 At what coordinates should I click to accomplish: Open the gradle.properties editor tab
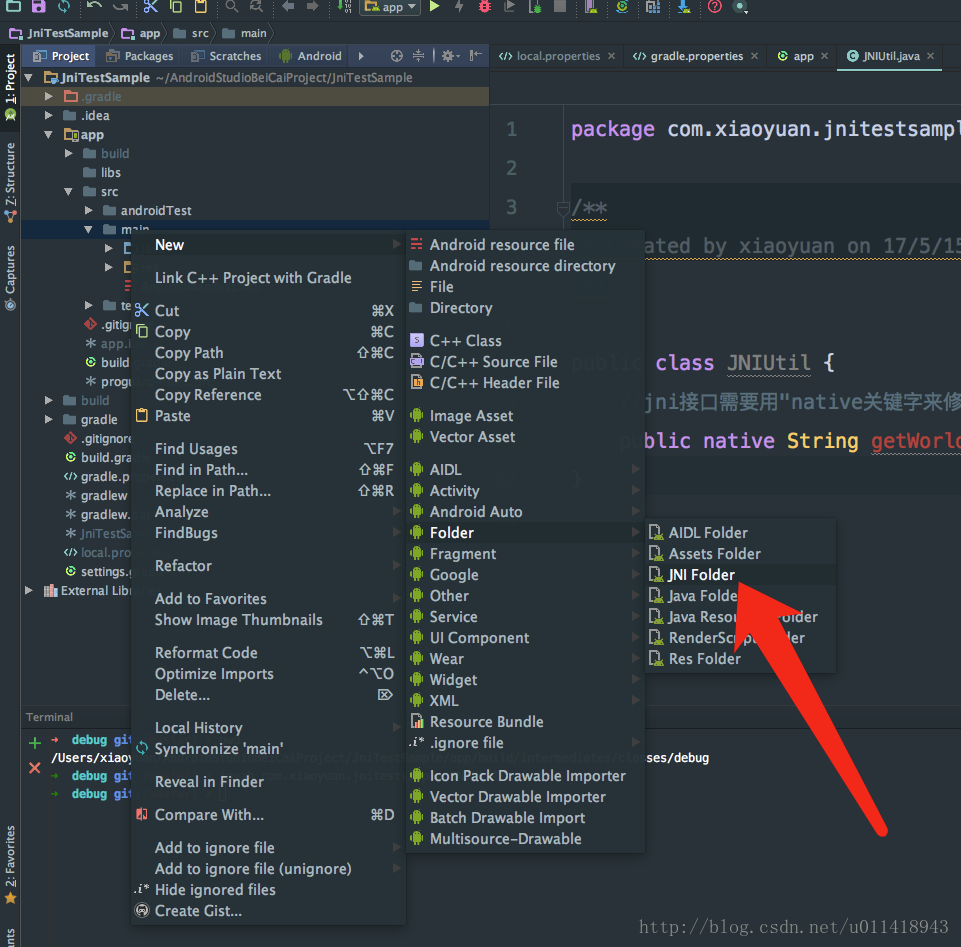(x=696, y=56)
